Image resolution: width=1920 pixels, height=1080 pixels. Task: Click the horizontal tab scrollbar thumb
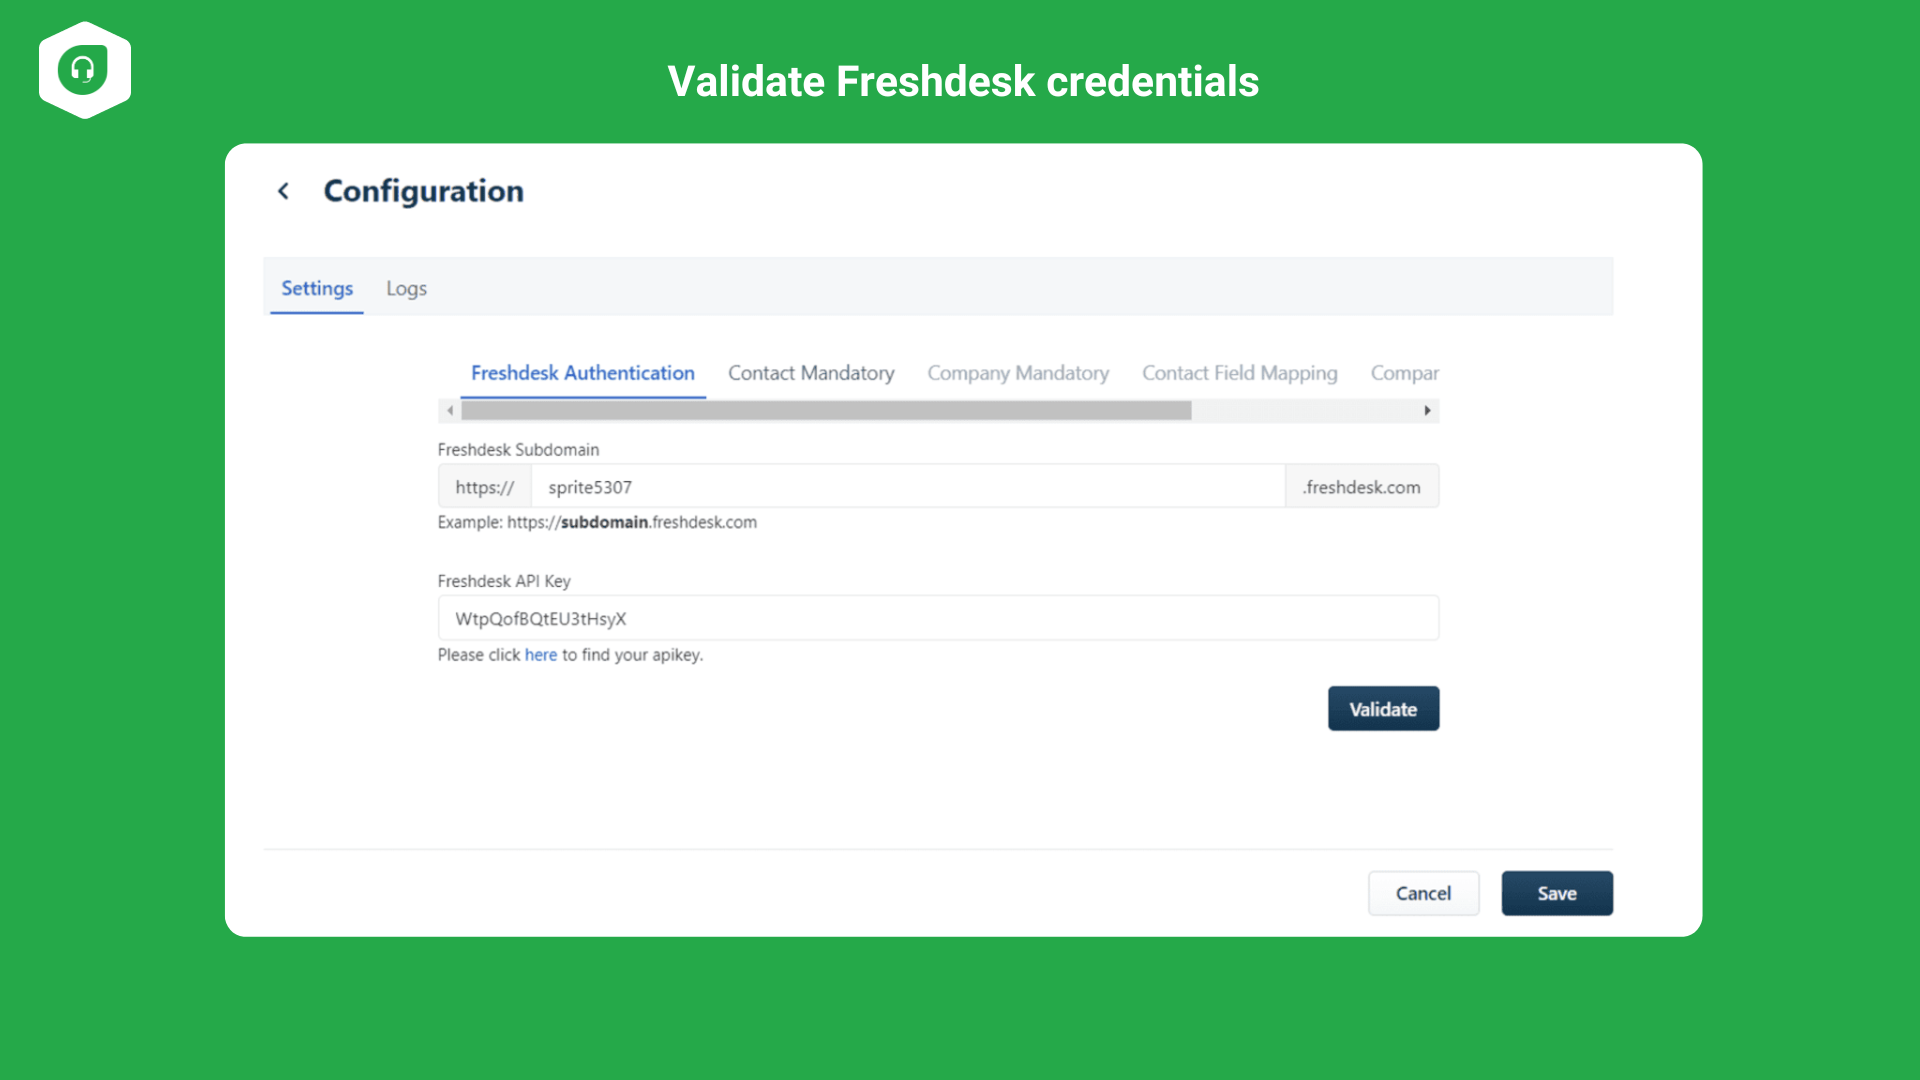[826, 411]
